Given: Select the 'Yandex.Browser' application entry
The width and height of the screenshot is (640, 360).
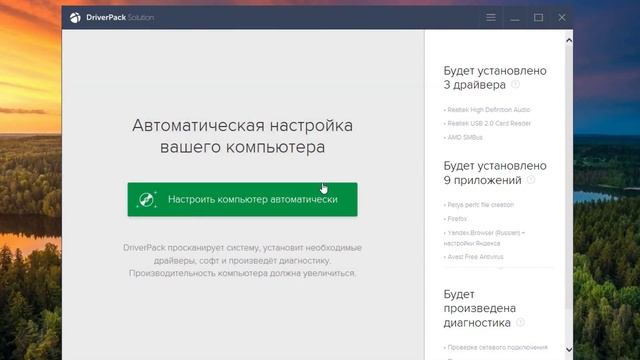Looking at the screenshot, I should (484, 238).
